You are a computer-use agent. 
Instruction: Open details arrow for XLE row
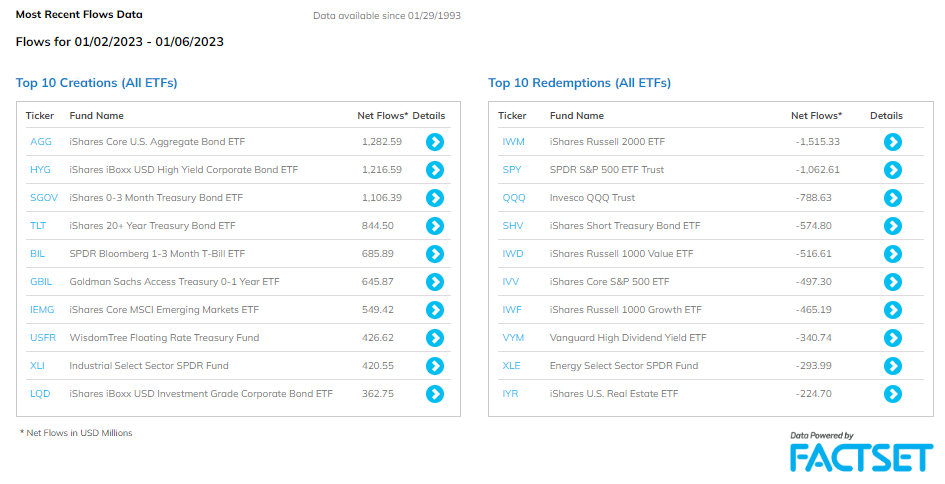coord(893,366)
